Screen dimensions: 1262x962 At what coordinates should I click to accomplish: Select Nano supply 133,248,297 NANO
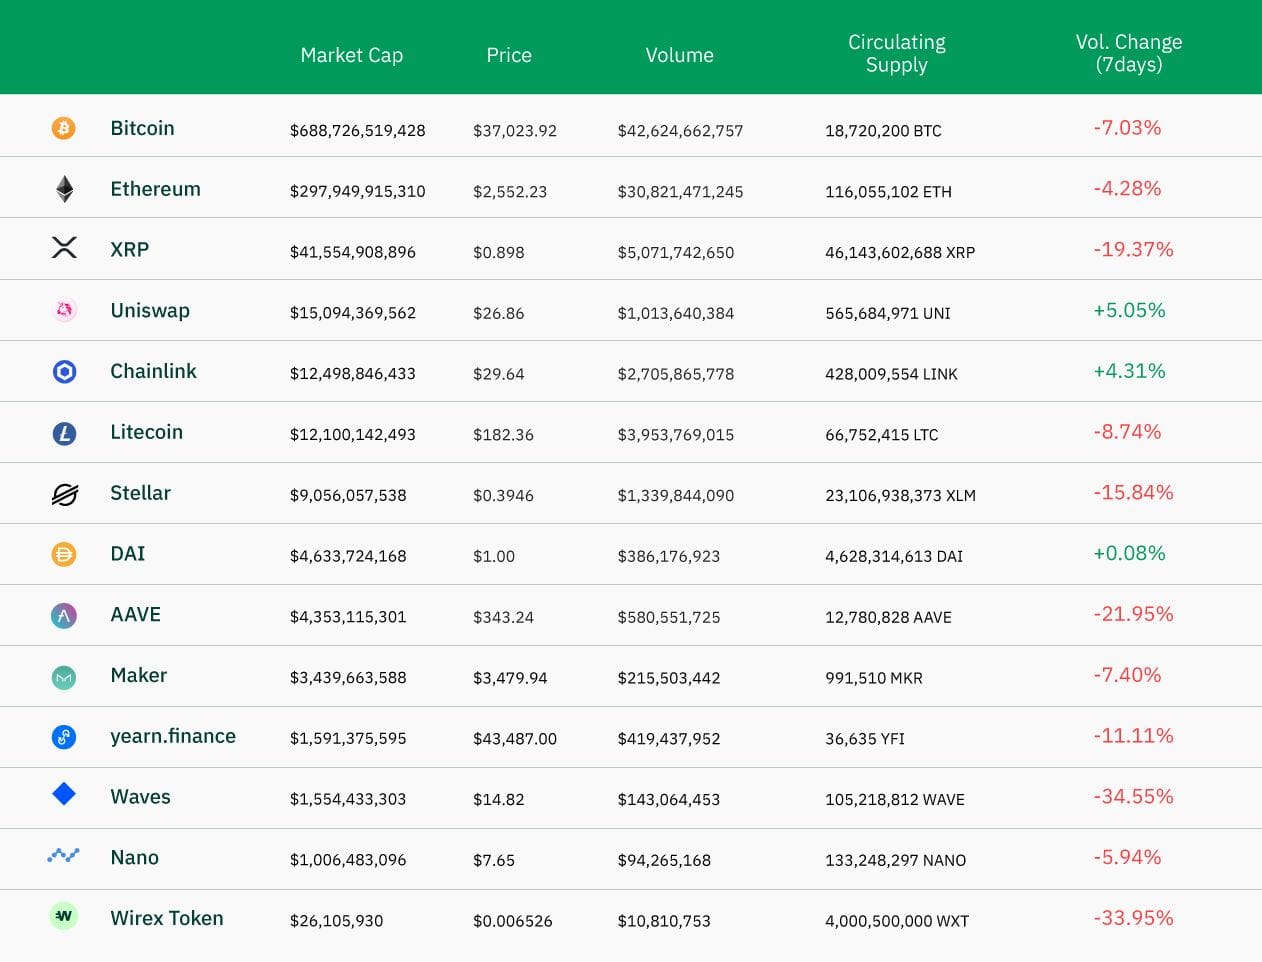(x=895, y=860)
